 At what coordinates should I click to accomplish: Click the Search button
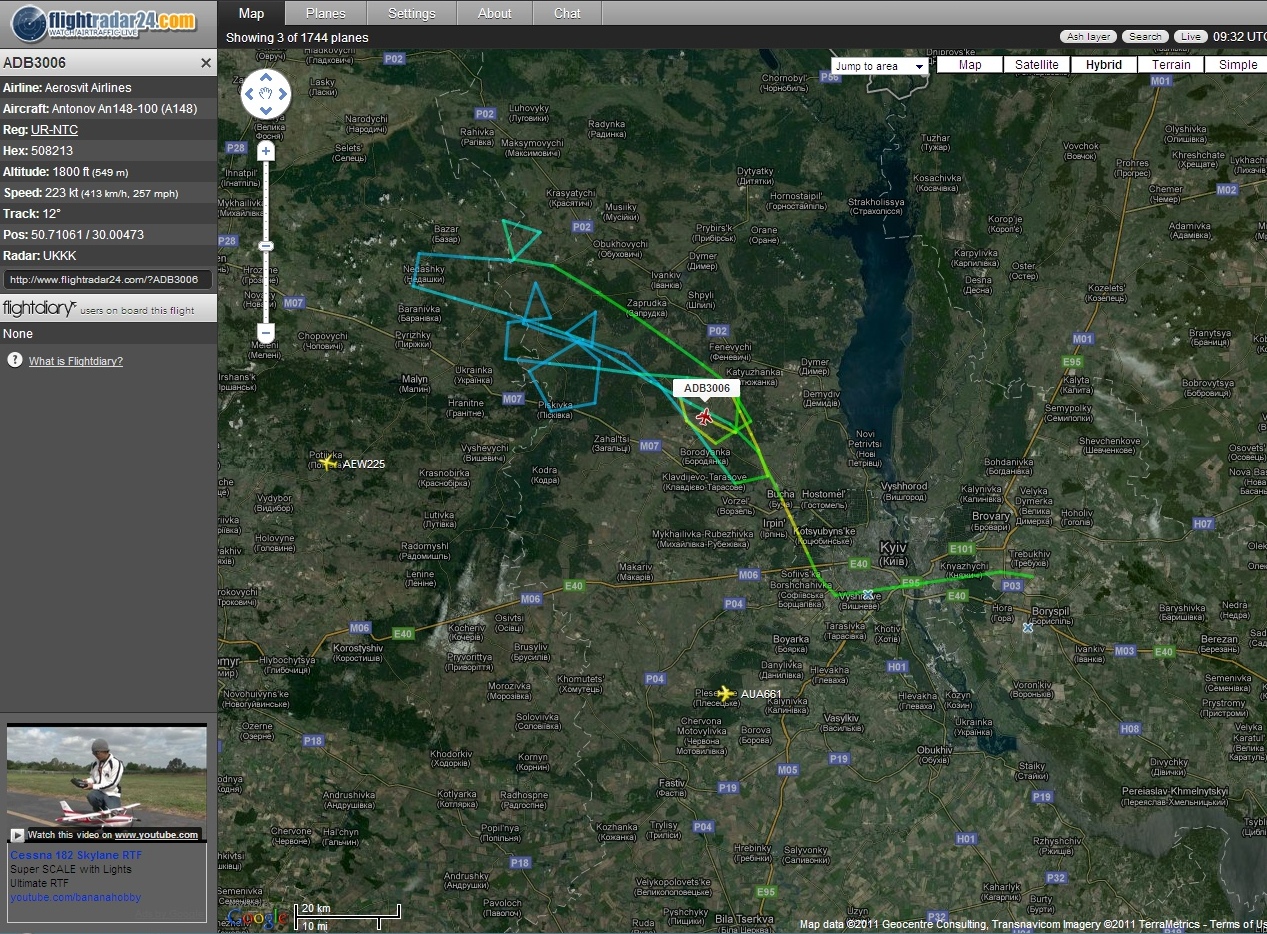click(1145, 37)
